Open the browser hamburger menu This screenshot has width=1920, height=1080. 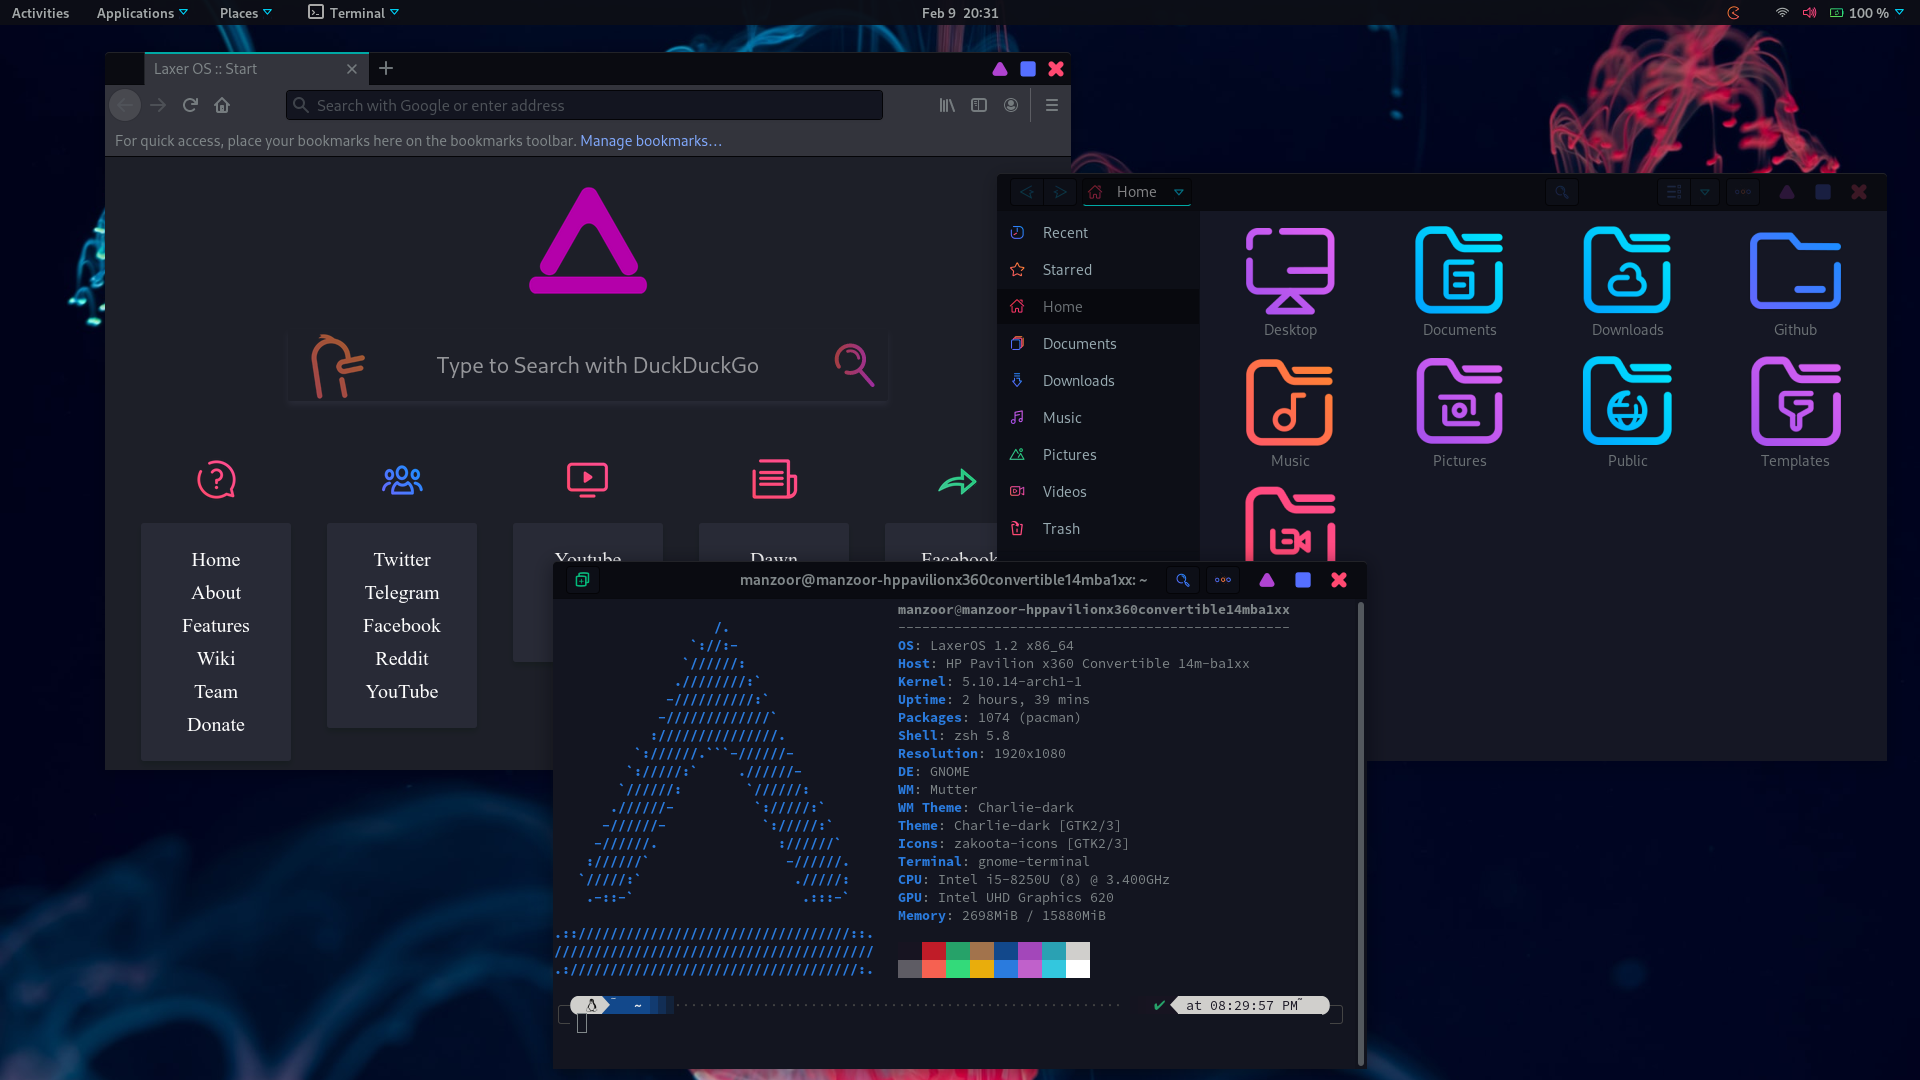(x=1052, y=105)
